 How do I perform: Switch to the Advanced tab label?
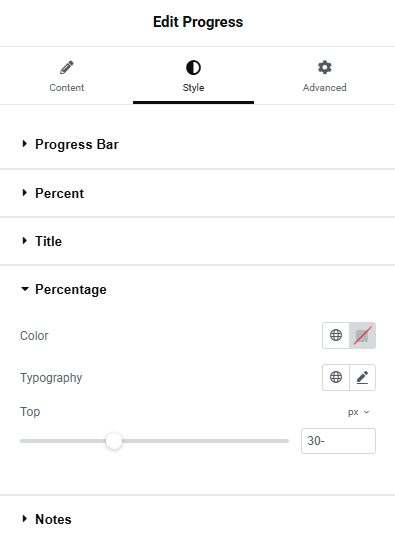point(325,88)
